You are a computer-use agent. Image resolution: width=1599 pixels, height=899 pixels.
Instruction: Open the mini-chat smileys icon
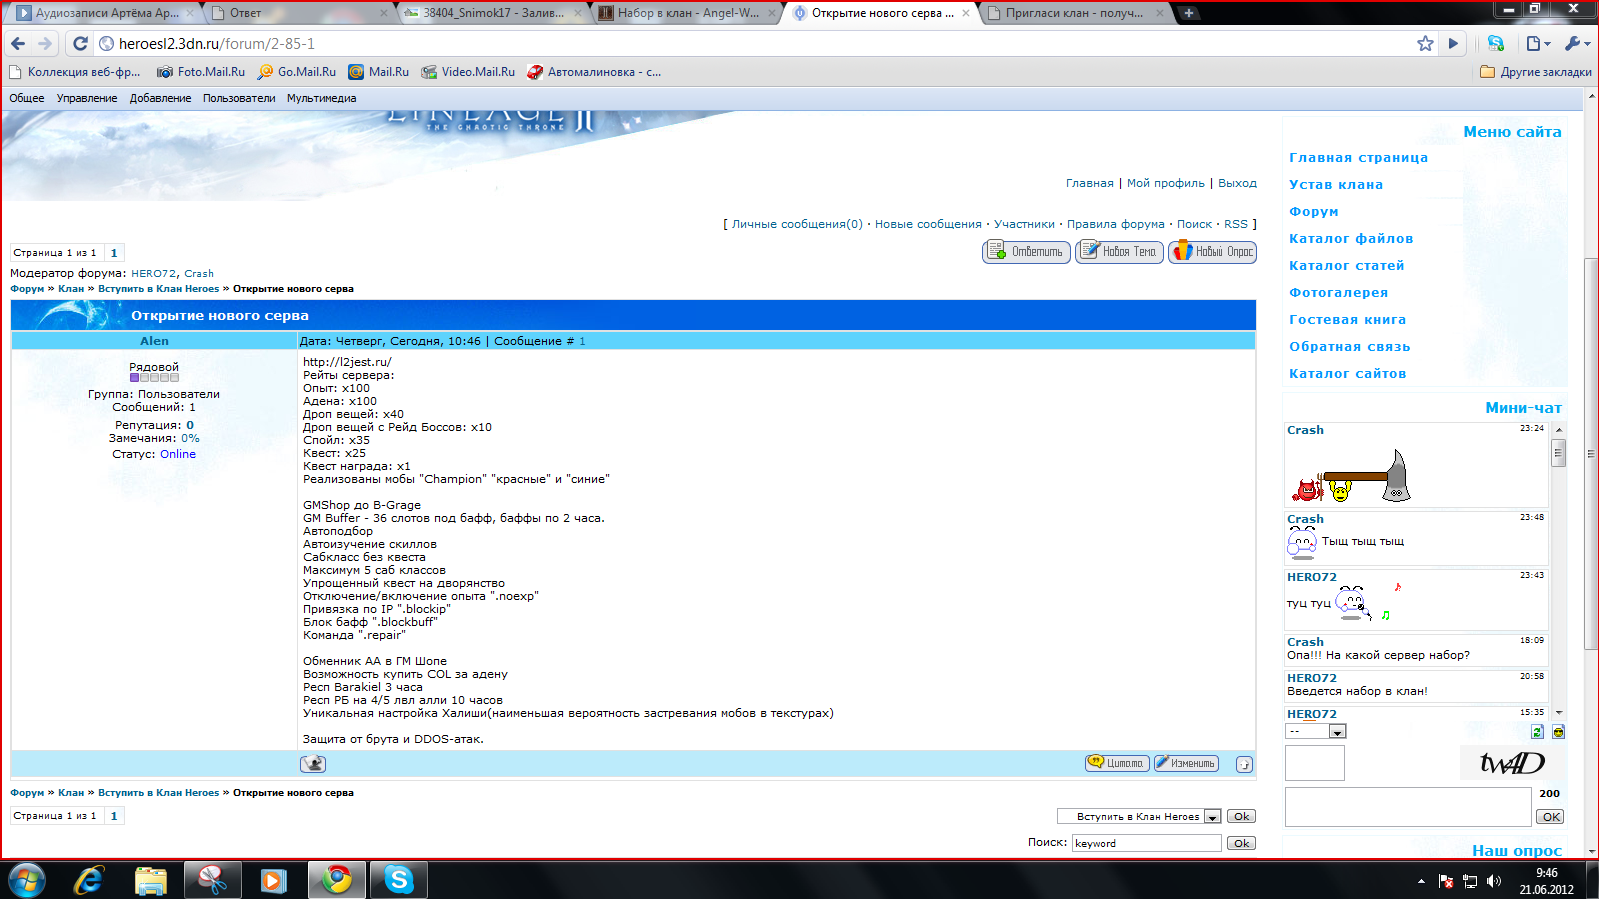pos(1558,732)
